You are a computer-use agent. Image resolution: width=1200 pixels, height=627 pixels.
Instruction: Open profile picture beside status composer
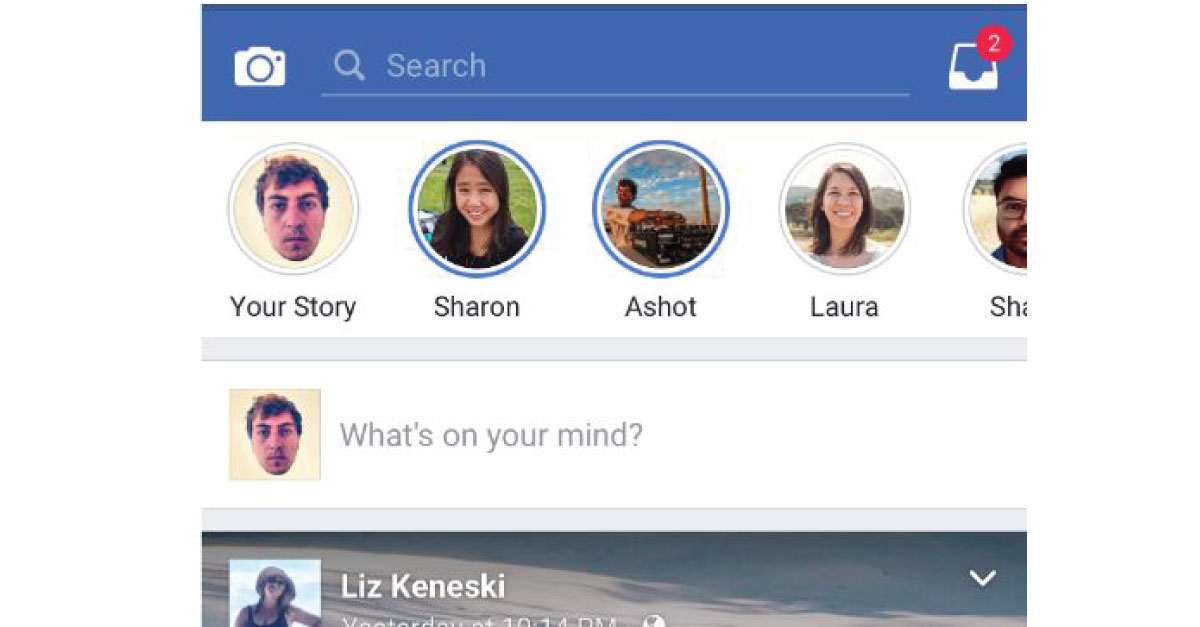(275, 435)
